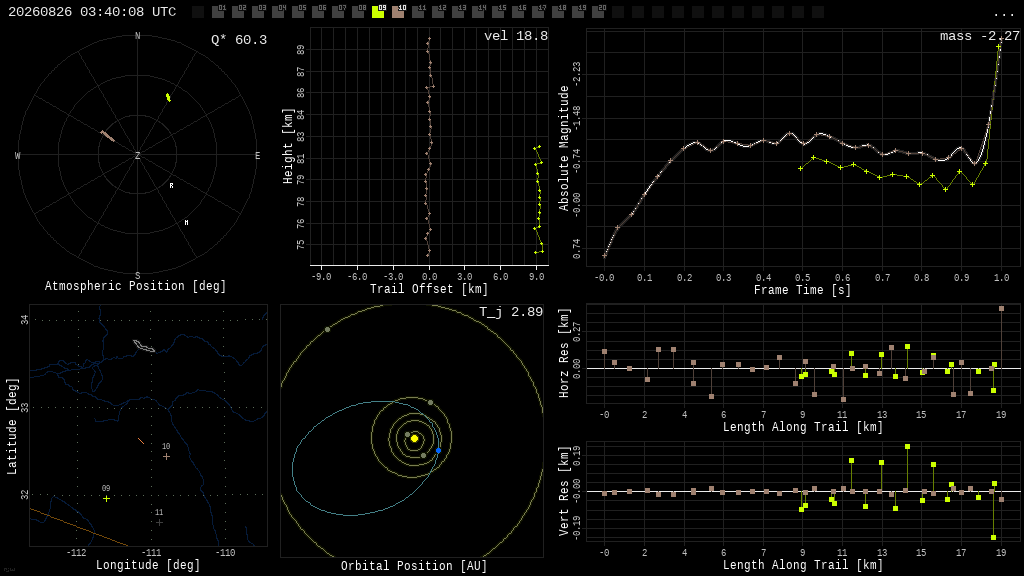The image size is (1024, 576).
Task: Click the blue Earth dot on orbit
Action: pyautogui.click(x=438, y=451)
